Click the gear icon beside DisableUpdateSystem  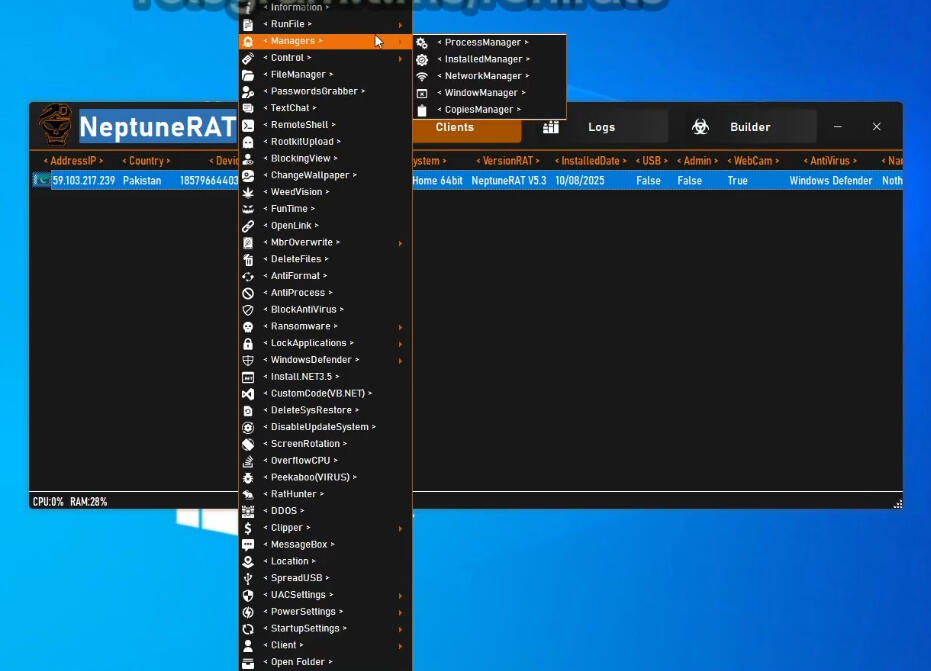point(248,428)
